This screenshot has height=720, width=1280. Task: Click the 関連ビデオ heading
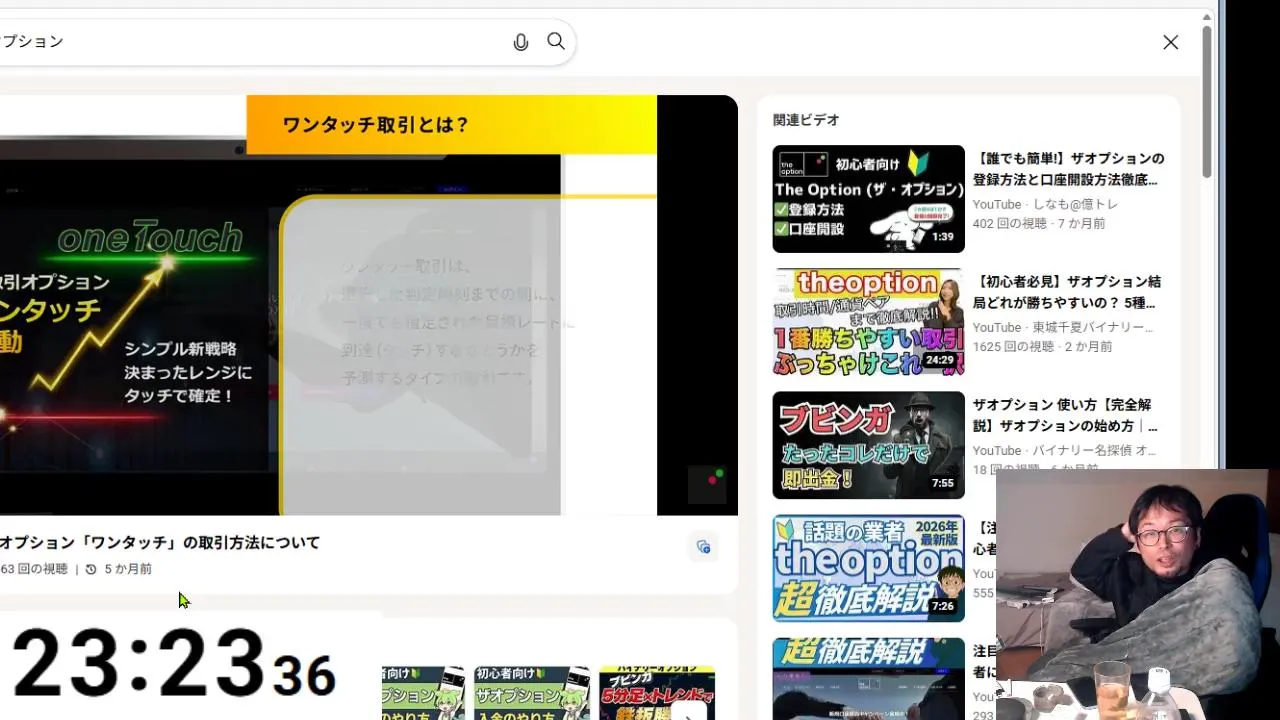[806, 120]
